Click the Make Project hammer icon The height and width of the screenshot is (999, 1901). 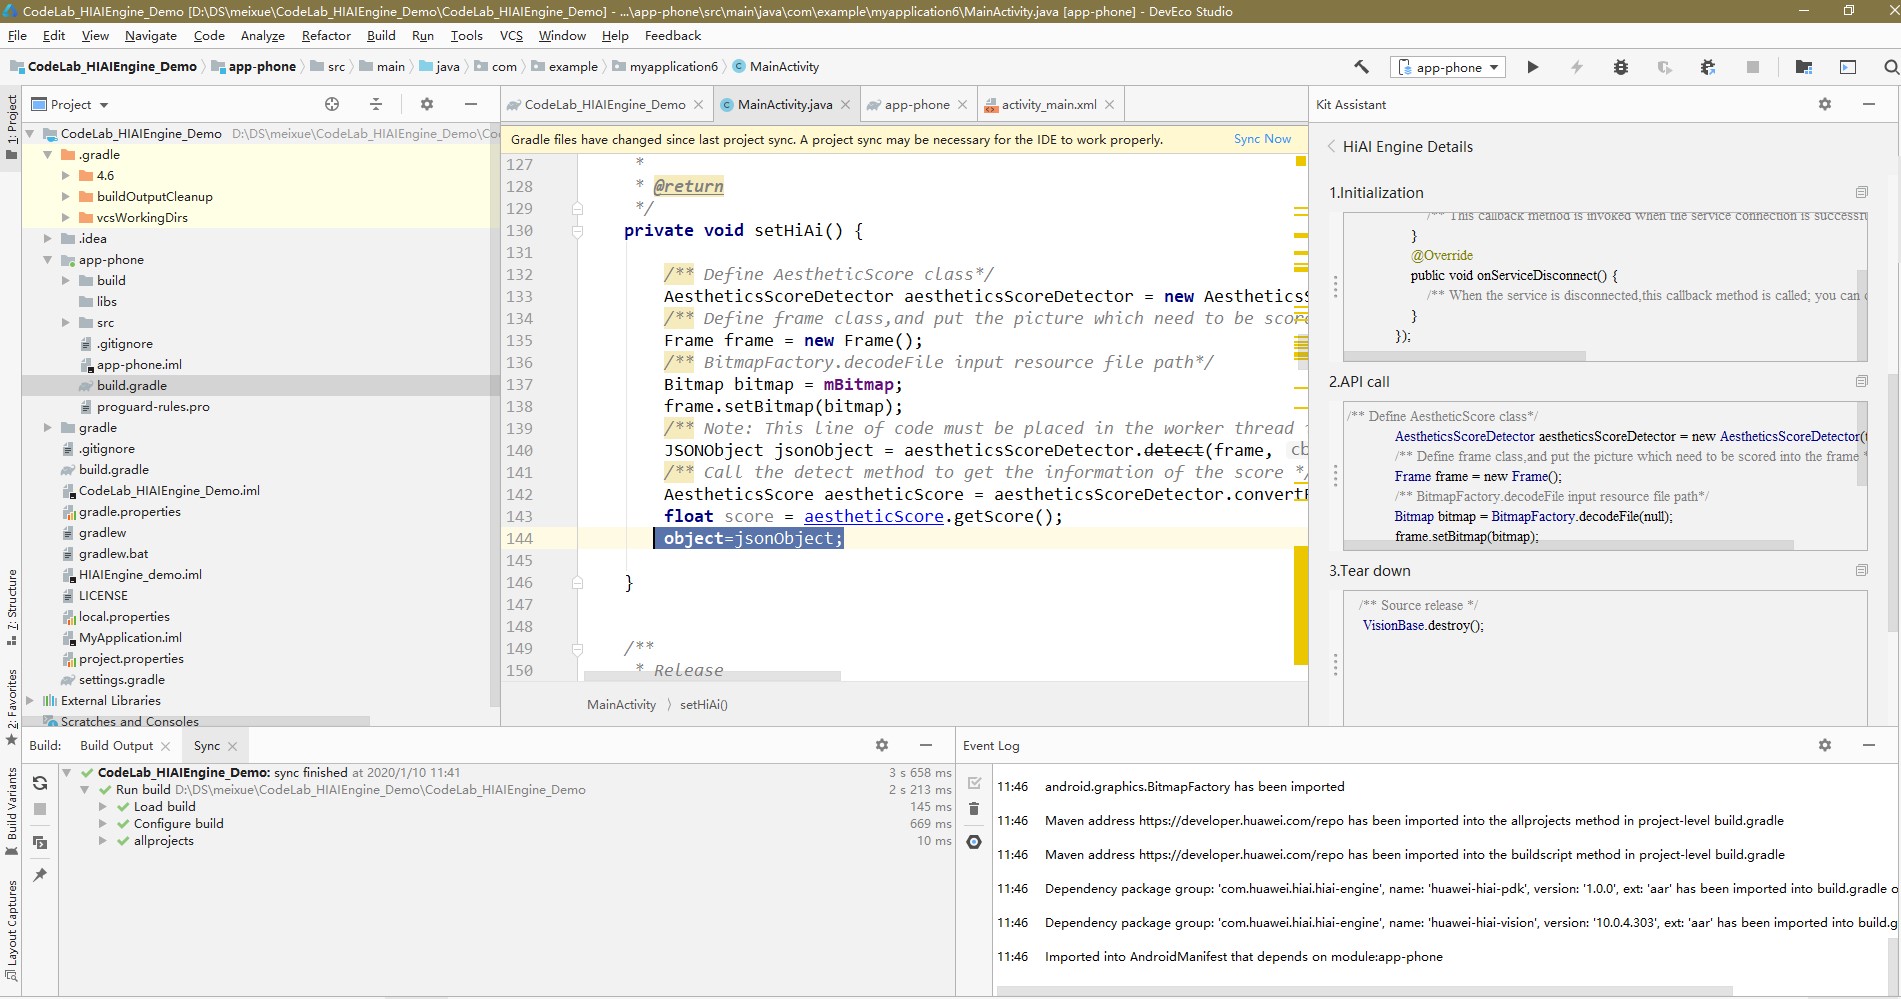pyautogui.click(x=1361, y=67)
